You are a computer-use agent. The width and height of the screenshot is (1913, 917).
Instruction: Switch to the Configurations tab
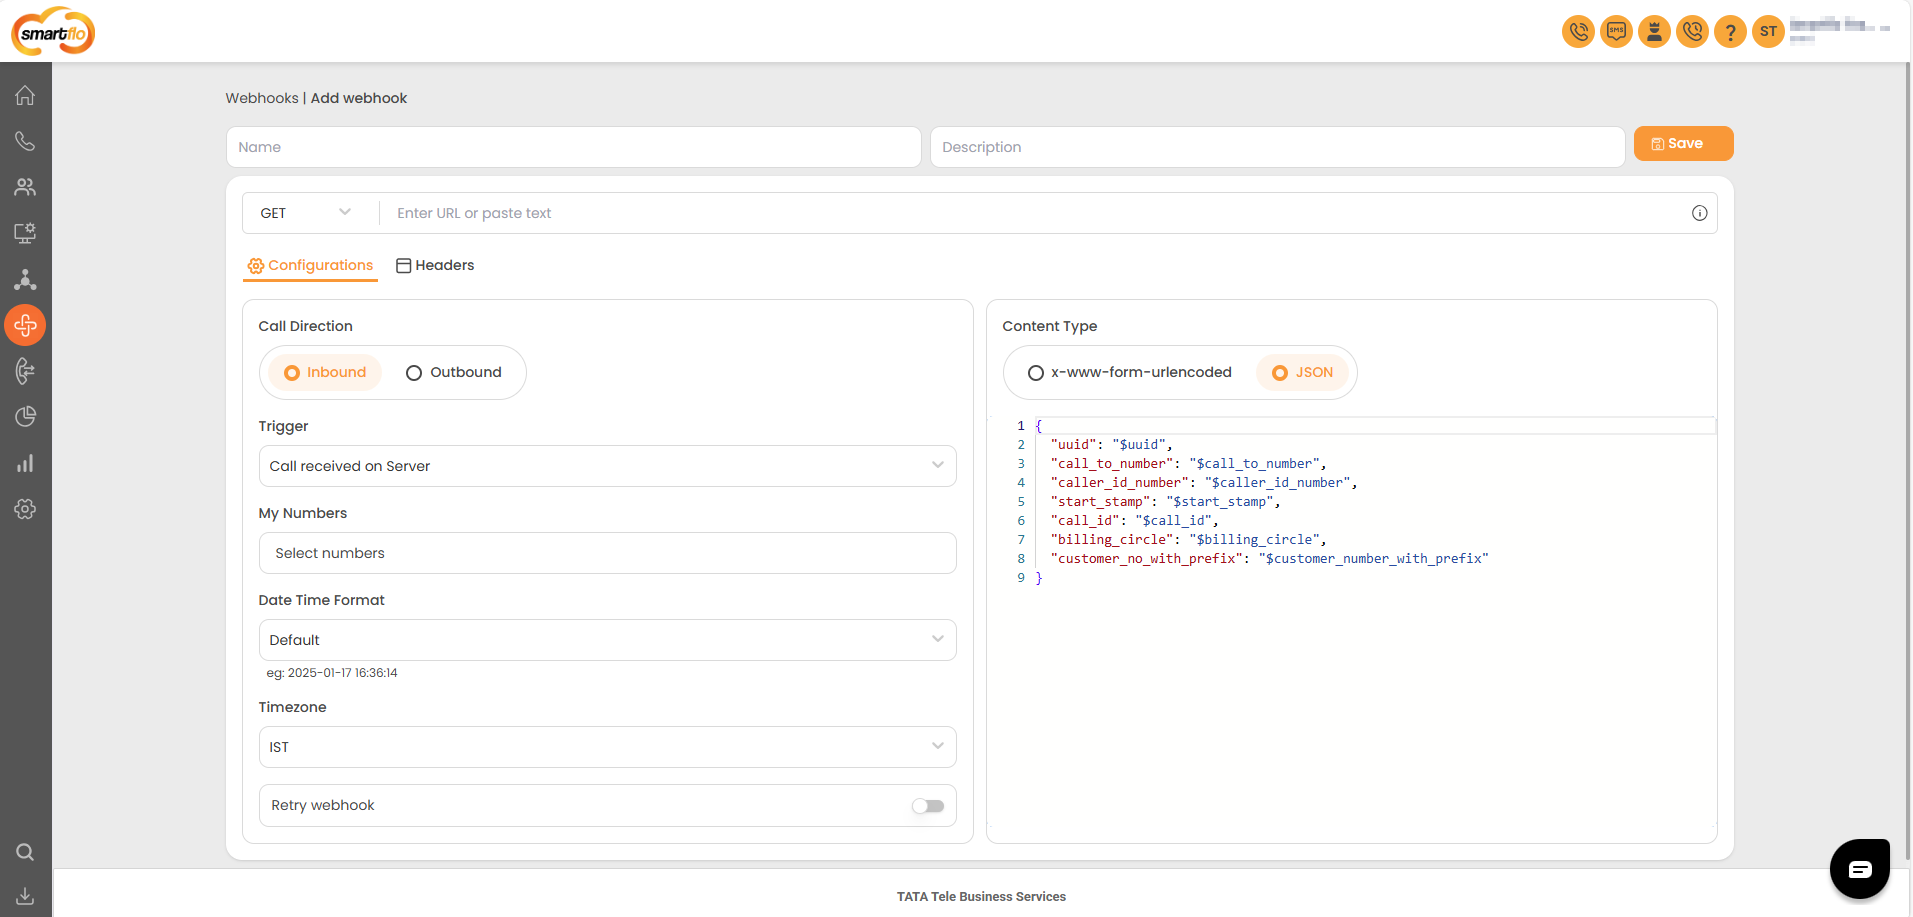click(x=310, y=266)
